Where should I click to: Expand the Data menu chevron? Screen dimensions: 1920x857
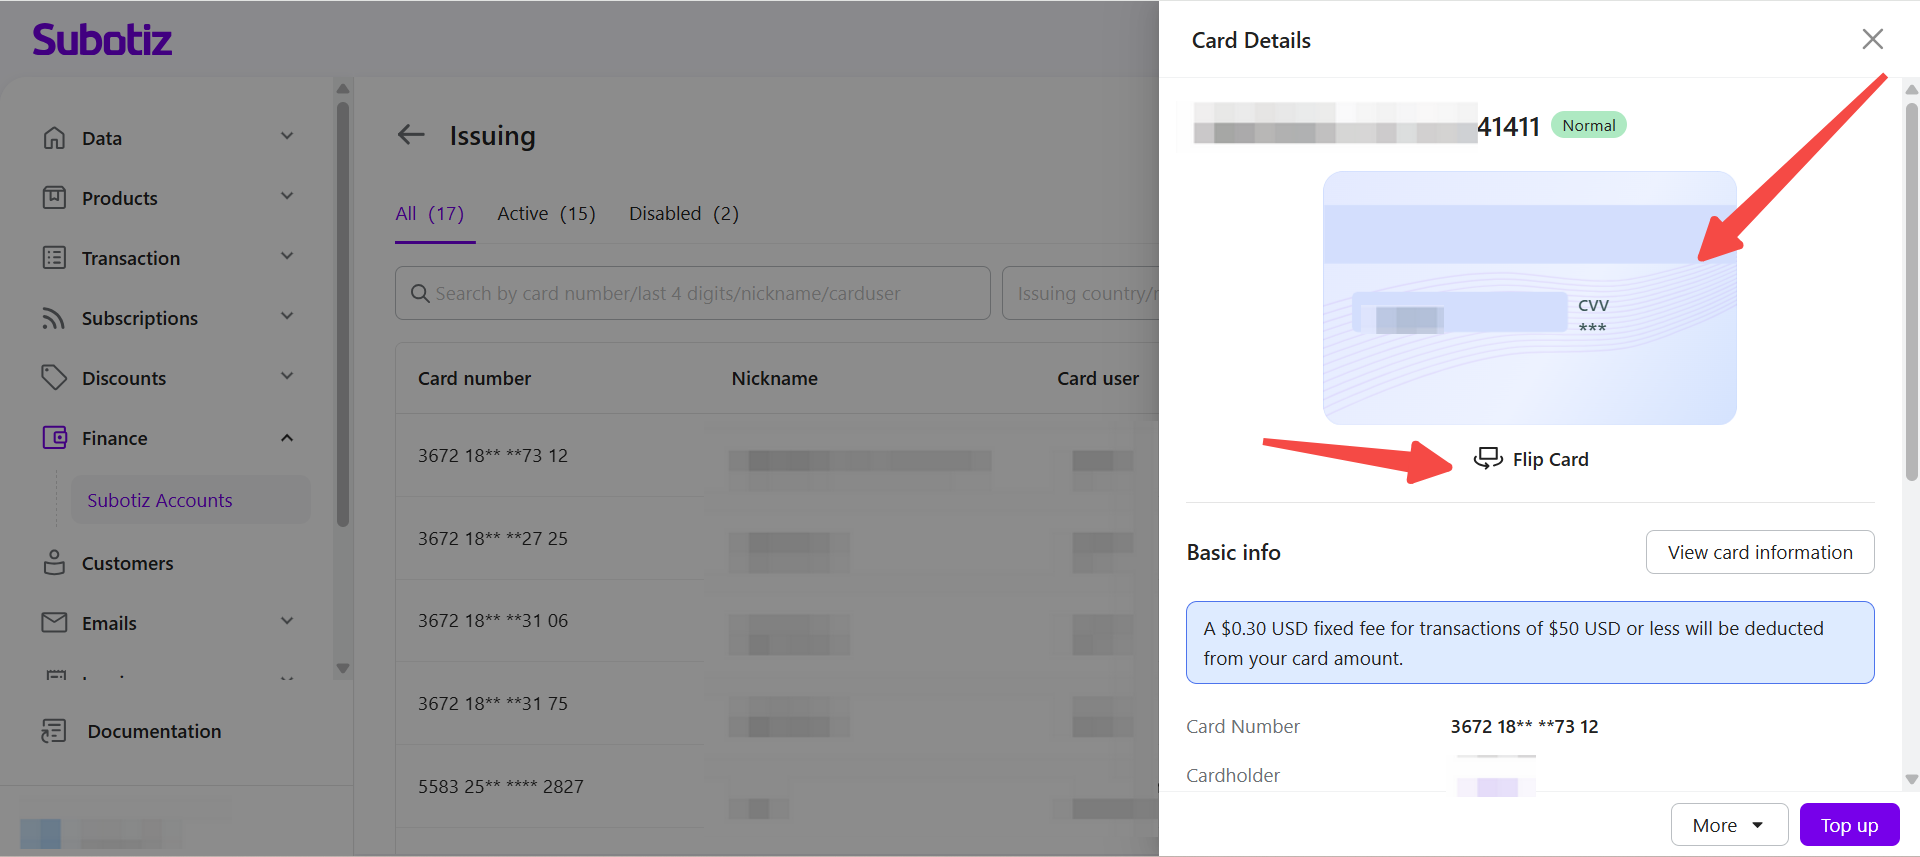tap(287, 136)
